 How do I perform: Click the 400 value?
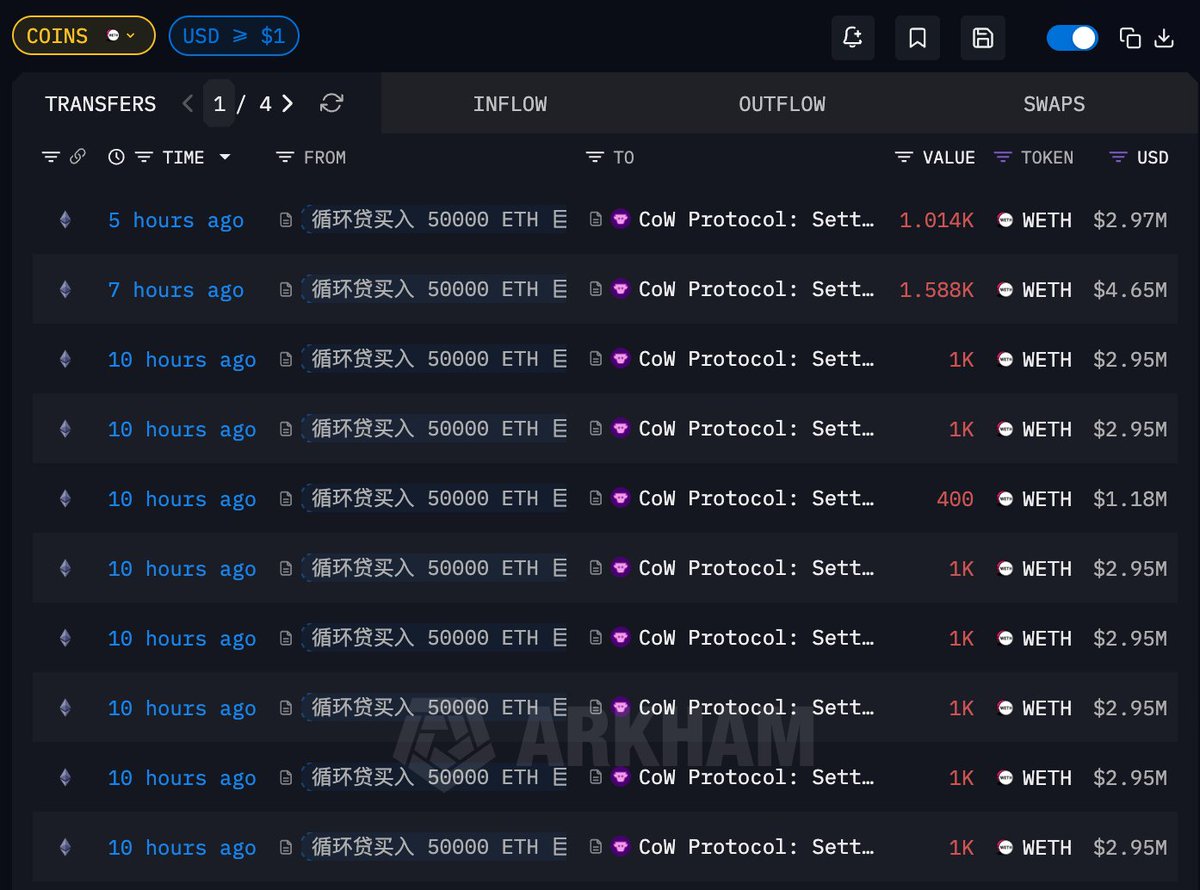click(955, 499)
